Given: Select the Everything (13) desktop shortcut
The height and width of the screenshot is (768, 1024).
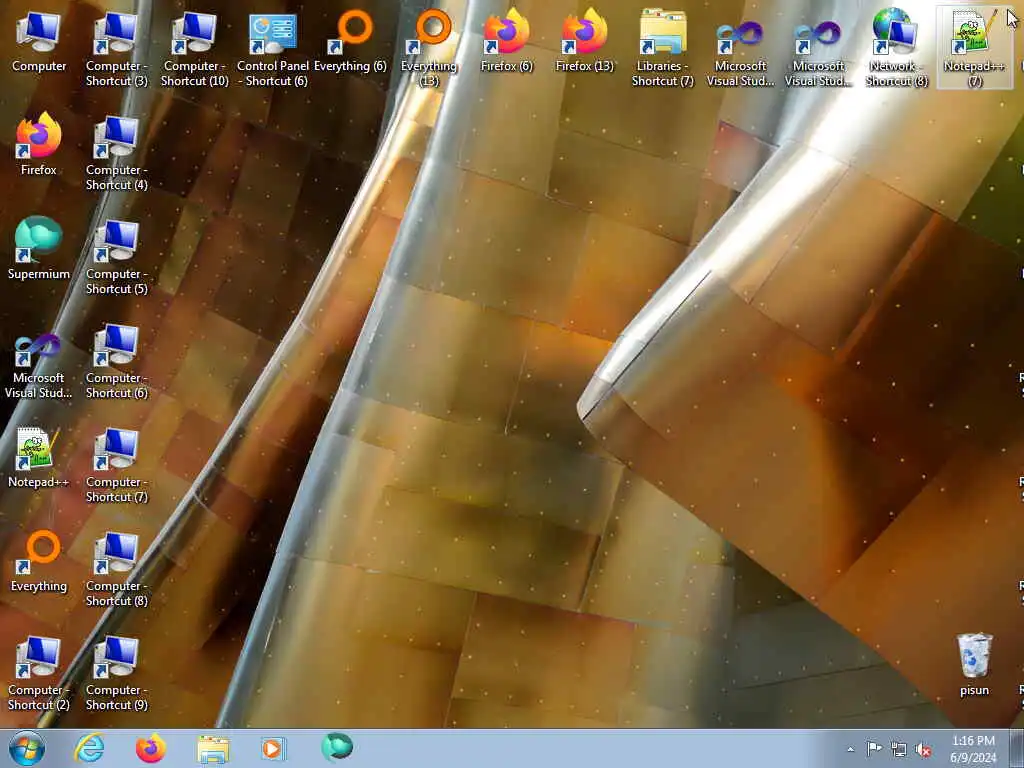Looking at the screenshot, I should pos(429,49).
